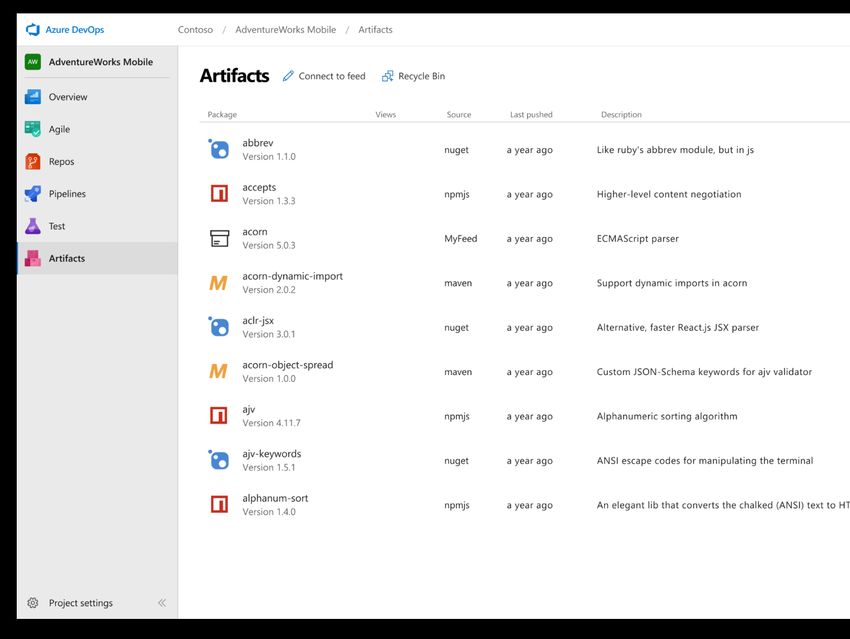Open the AdventureWorks Mobile AW project badge

[33, 62]
